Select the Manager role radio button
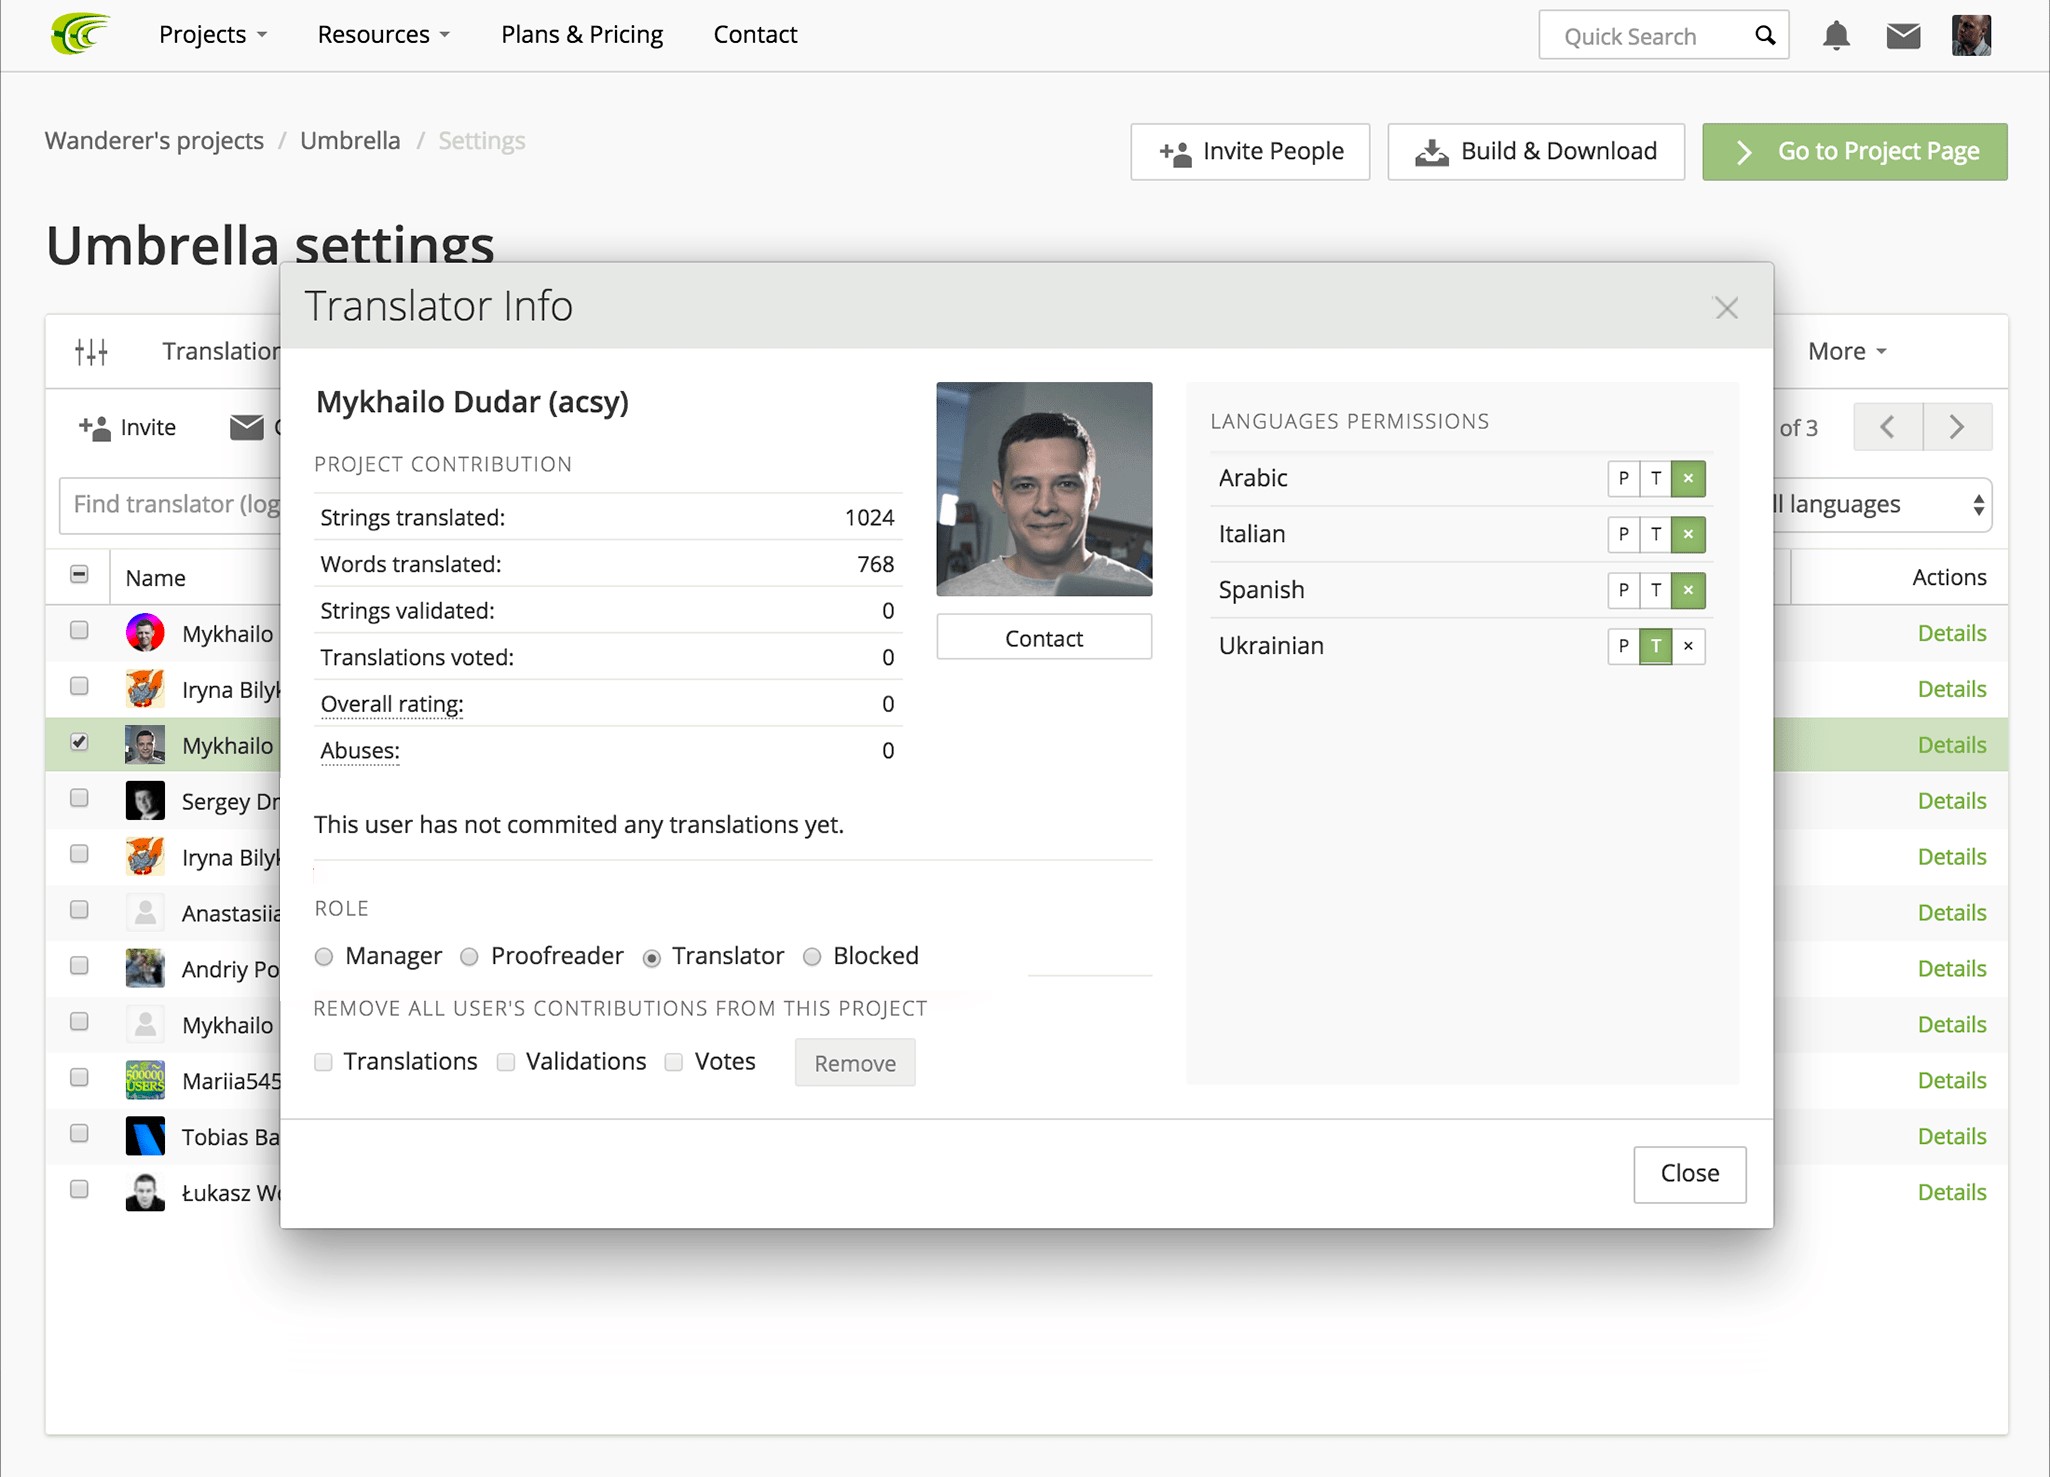This screenshot has height=1477, width=2050. click(324, 957)
